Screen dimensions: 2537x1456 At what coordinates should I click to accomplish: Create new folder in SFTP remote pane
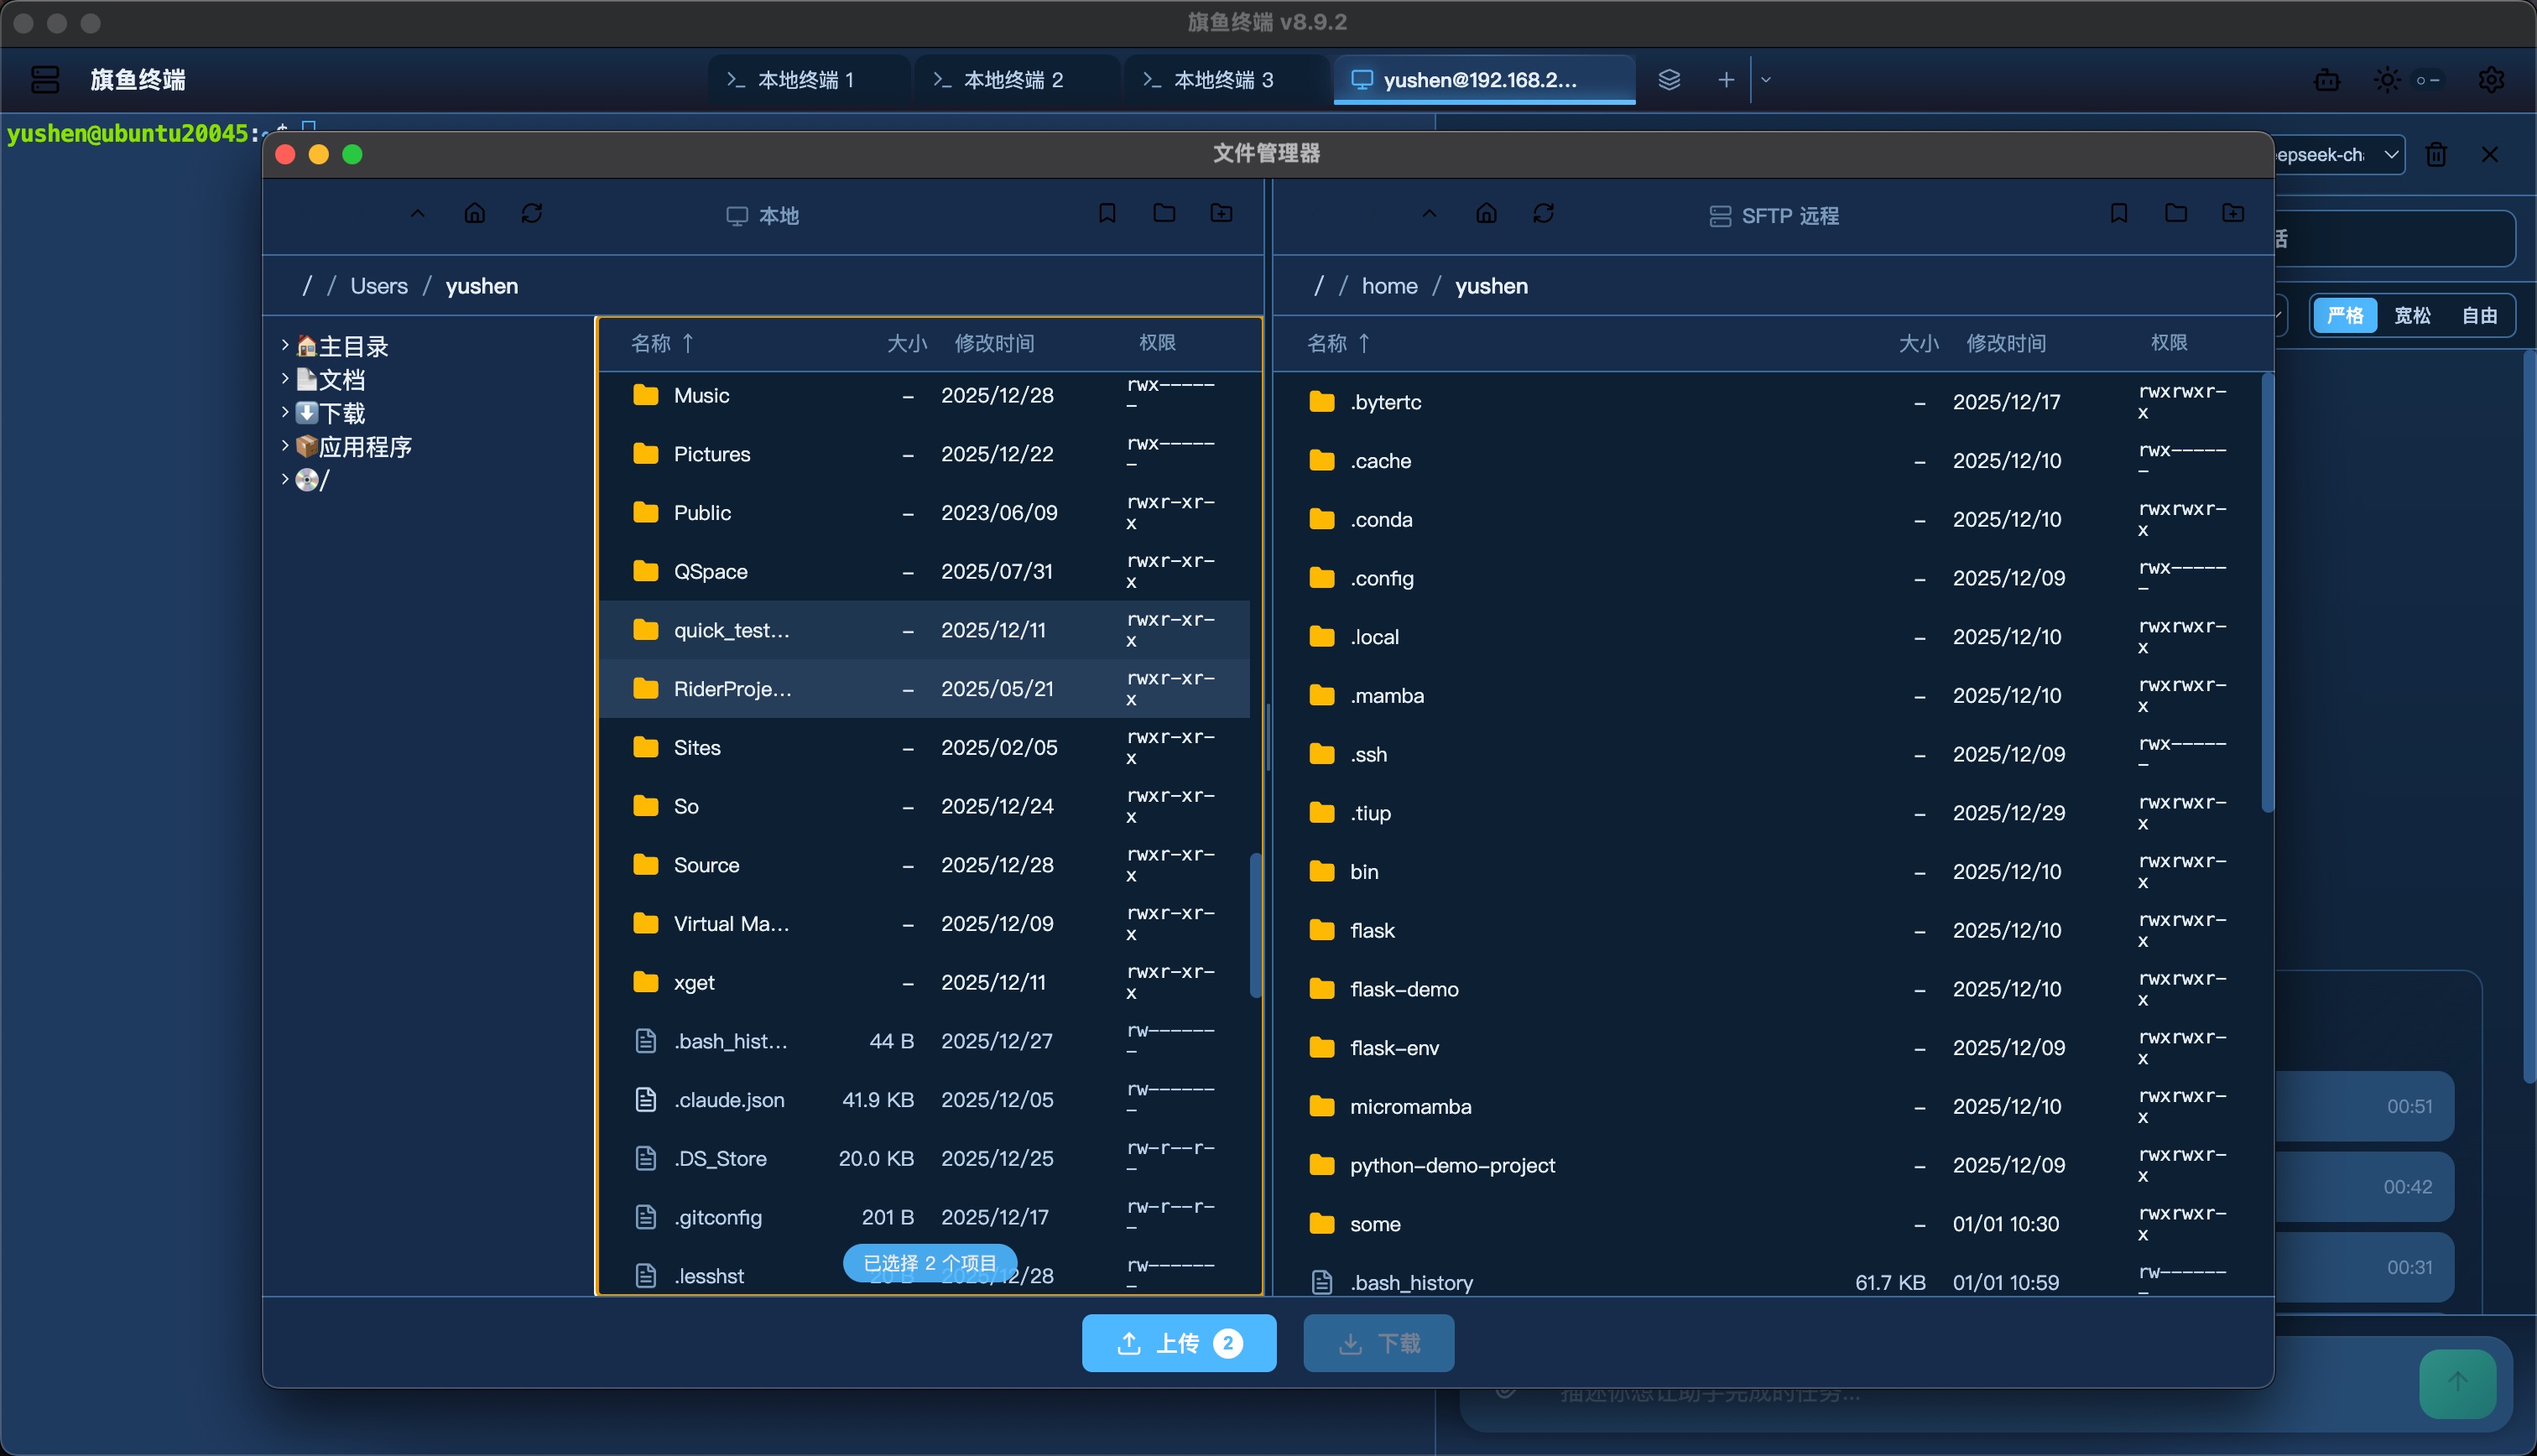(x=2232, y=213)
